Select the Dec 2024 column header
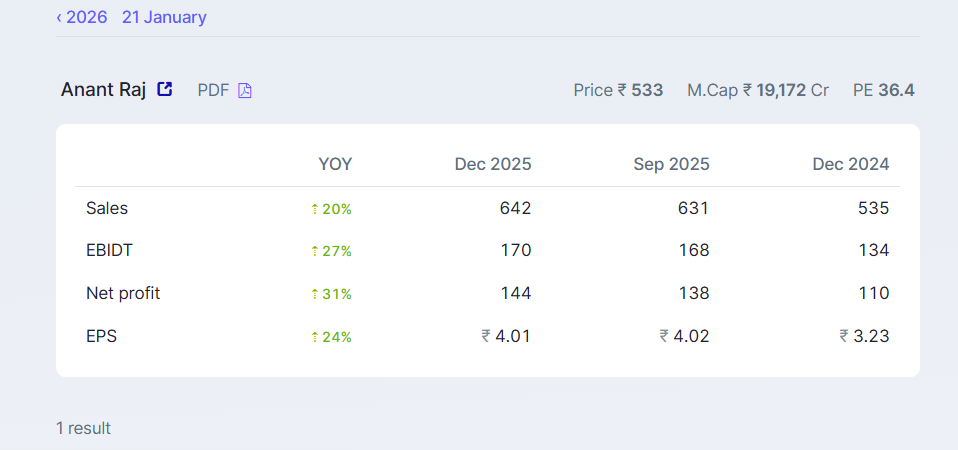958x450 pixels. [850, 164]
